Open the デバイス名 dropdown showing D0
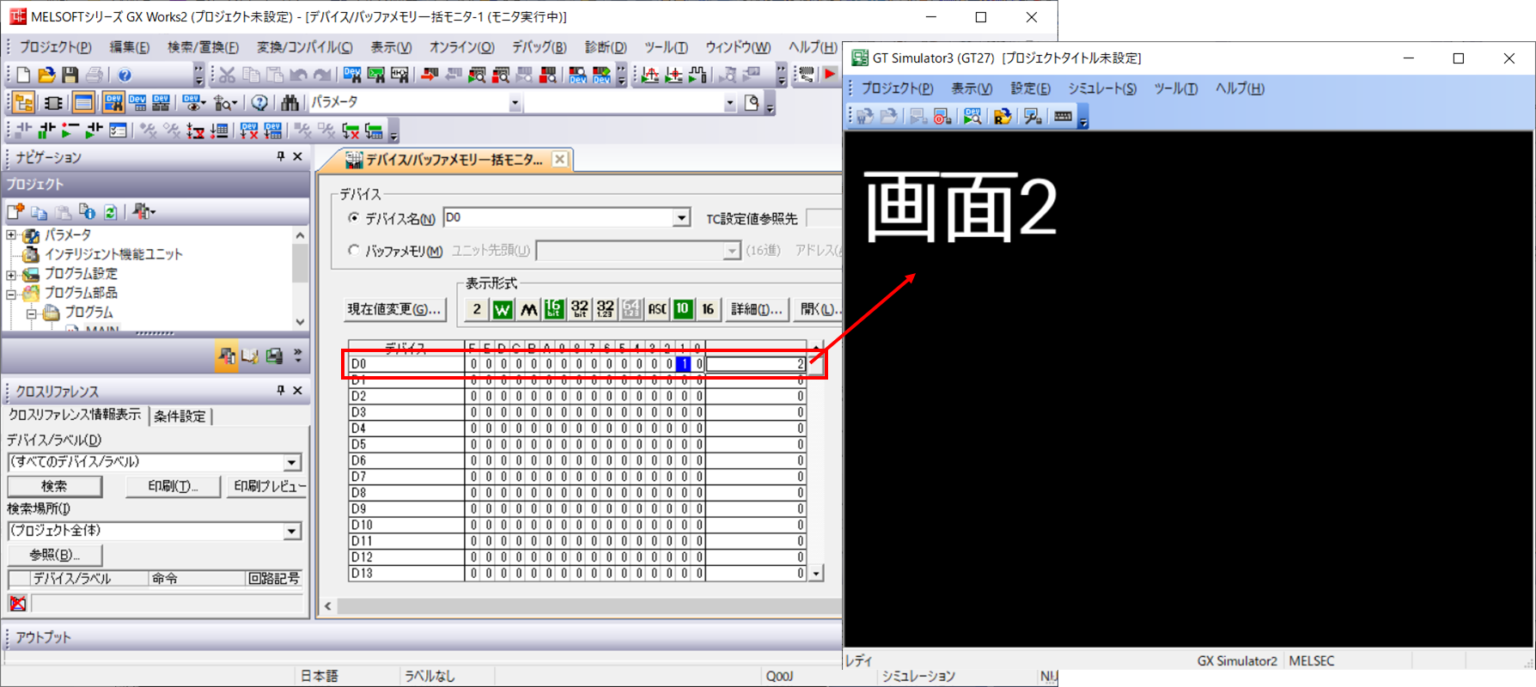The height and width of the screenshot is (687, 1536). [x=682, y=218]
